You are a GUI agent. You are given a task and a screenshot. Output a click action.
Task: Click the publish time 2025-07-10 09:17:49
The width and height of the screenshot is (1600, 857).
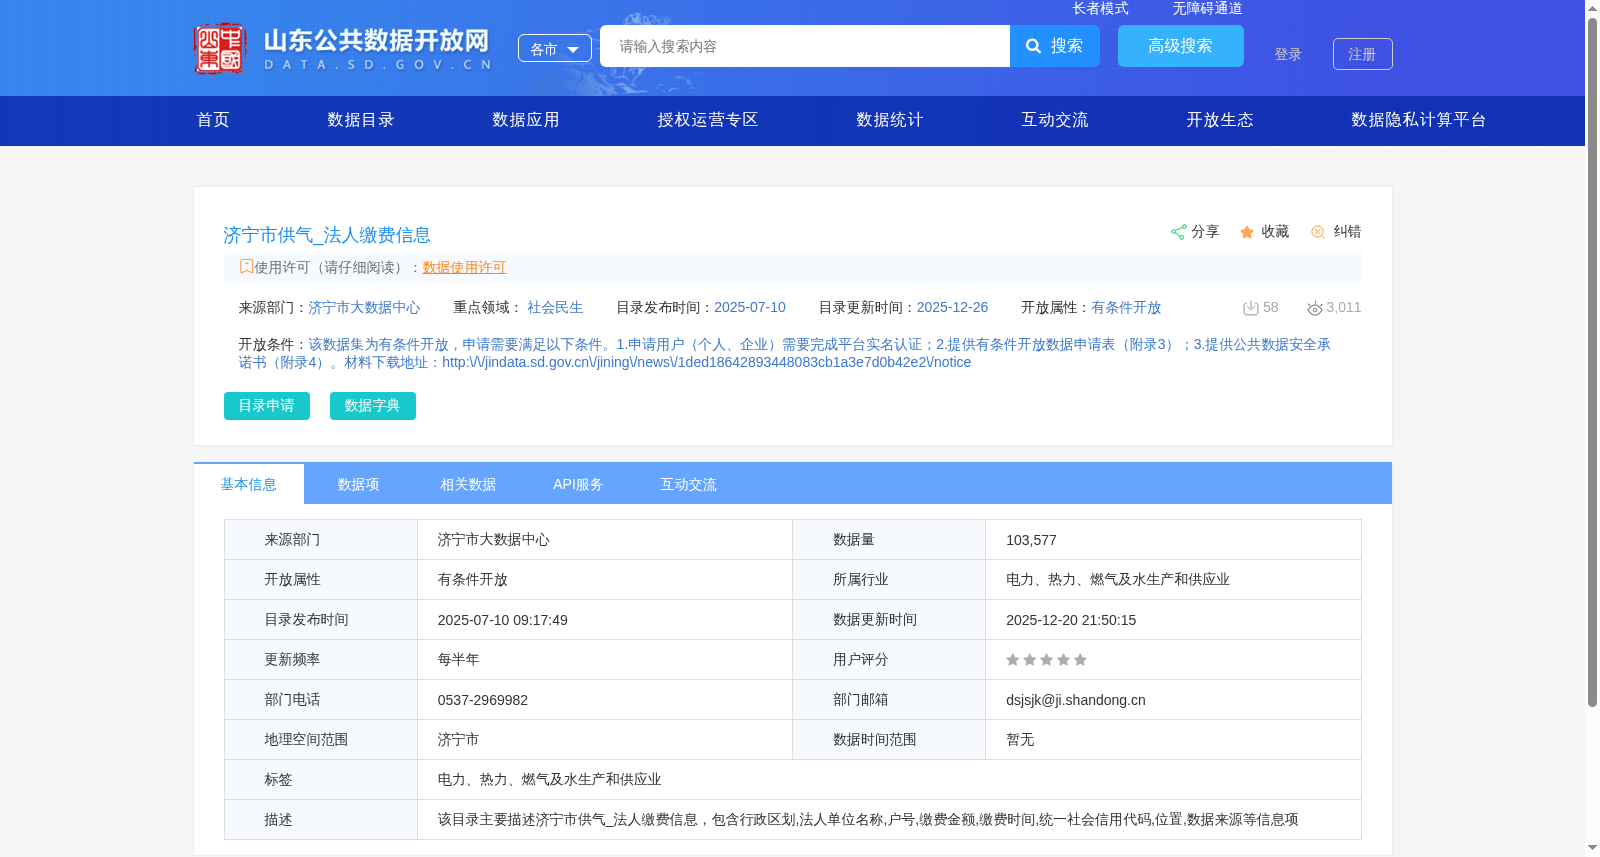[503, 620]
